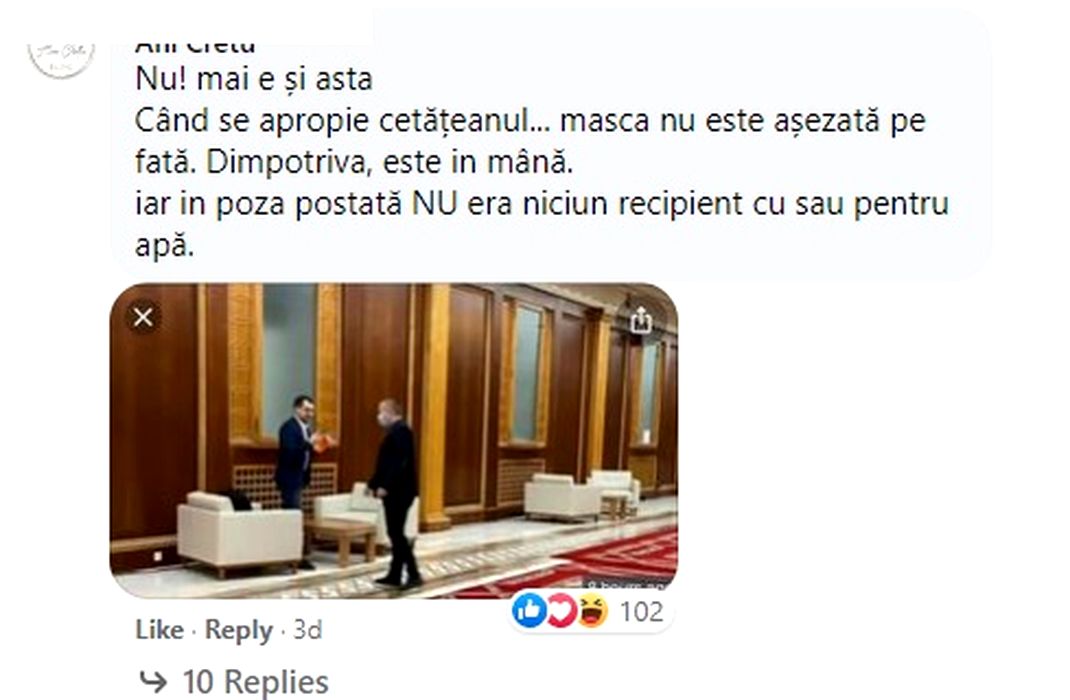Viewport: 1070px width, 700px height.
Task: Click the white armchair at photo's left
Action: point(239,532)
